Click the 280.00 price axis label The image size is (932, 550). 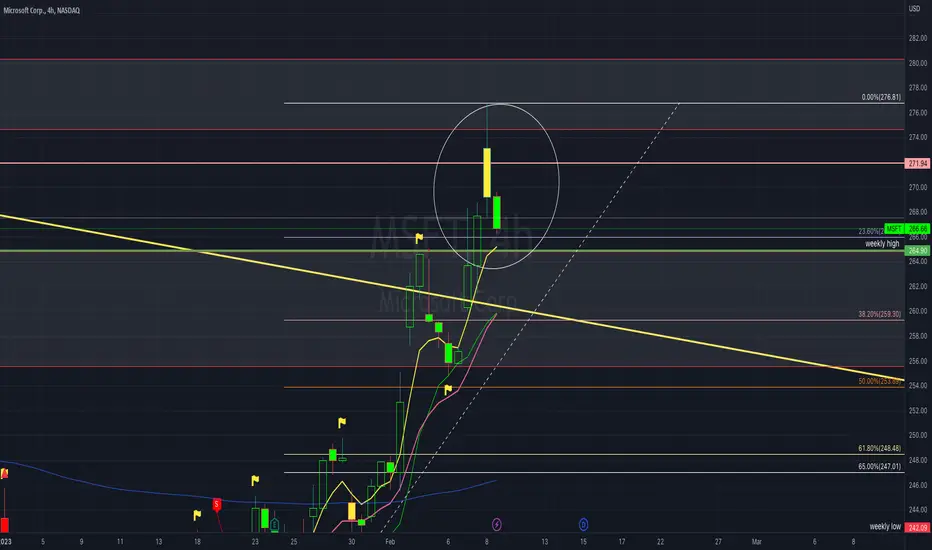tap(917, 63)
